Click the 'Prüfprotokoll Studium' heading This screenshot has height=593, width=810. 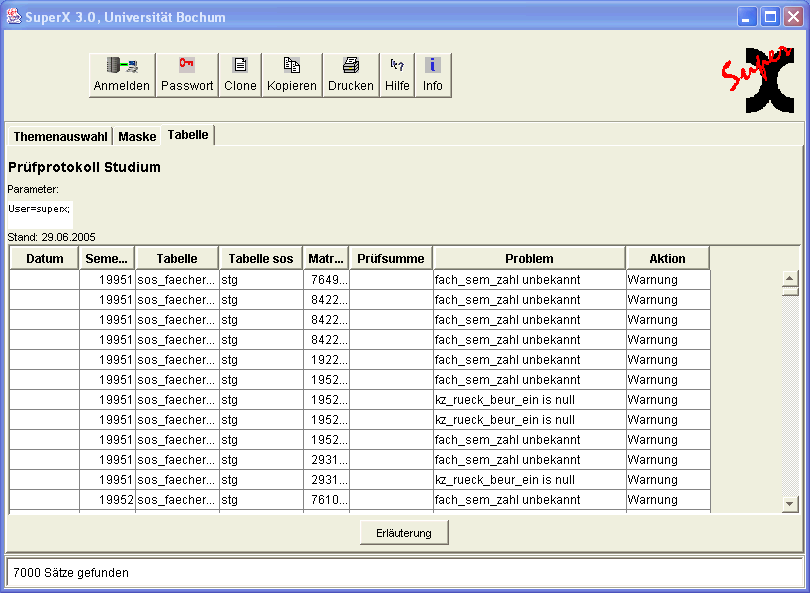pos(84,167)
